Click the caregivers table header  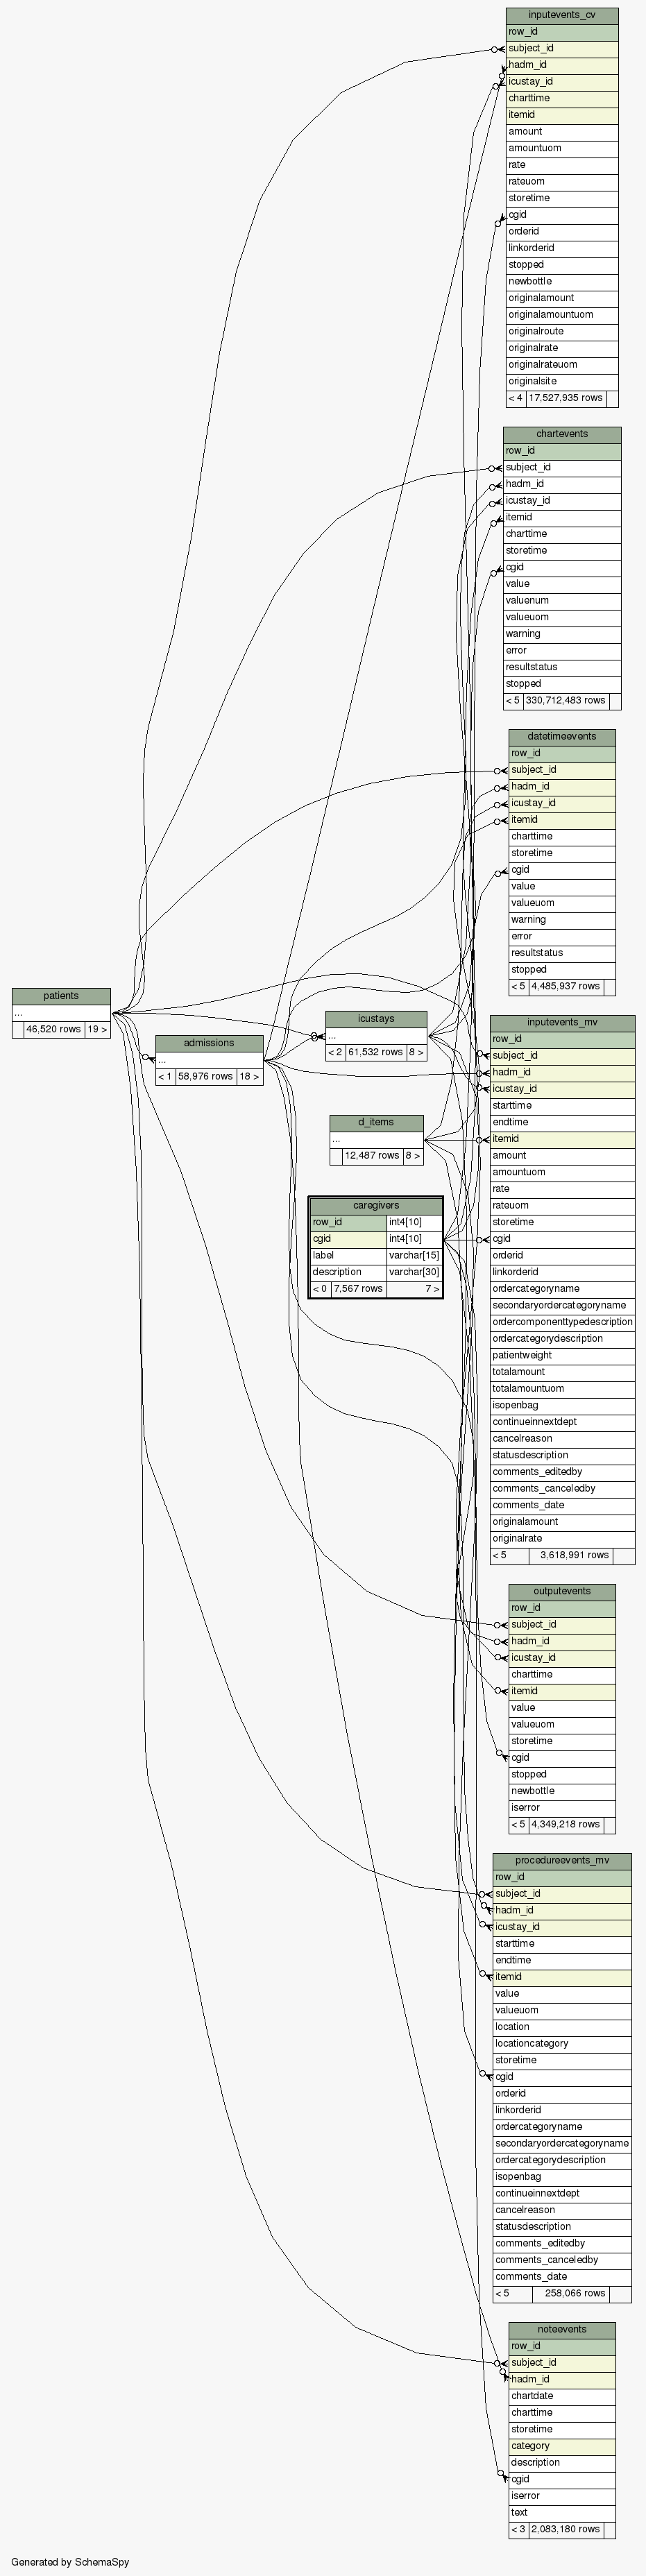click(x=376, y=1205)
